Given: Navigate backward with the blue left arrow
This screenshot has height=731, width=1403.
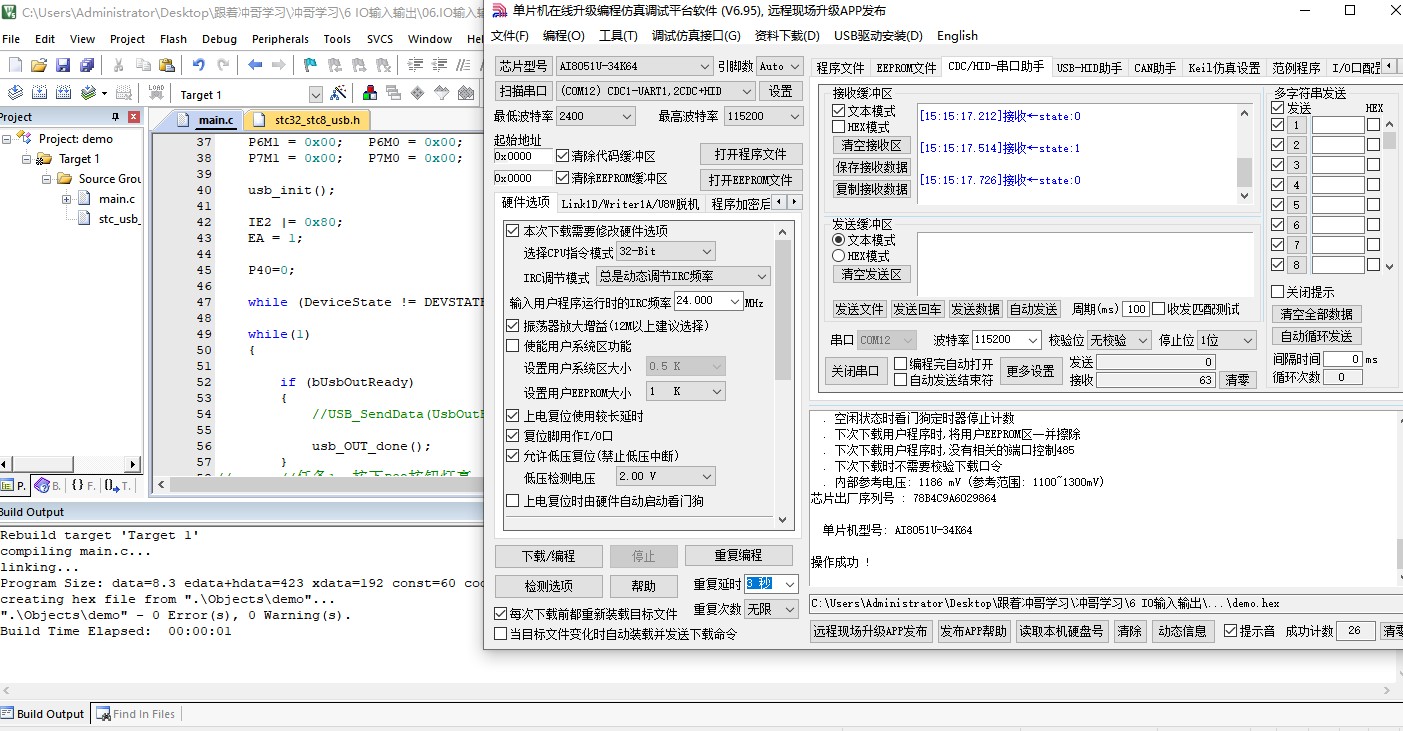Looking at the screenshot, I should click(x=254, y=65).
